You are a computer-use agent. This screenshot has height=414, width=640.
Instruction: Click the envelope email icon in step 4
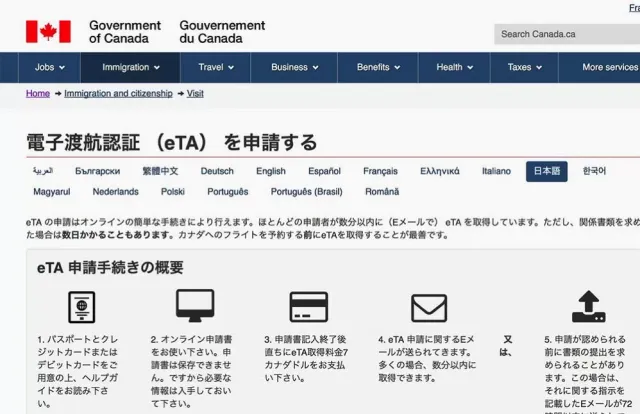click(x=429, y=308)
